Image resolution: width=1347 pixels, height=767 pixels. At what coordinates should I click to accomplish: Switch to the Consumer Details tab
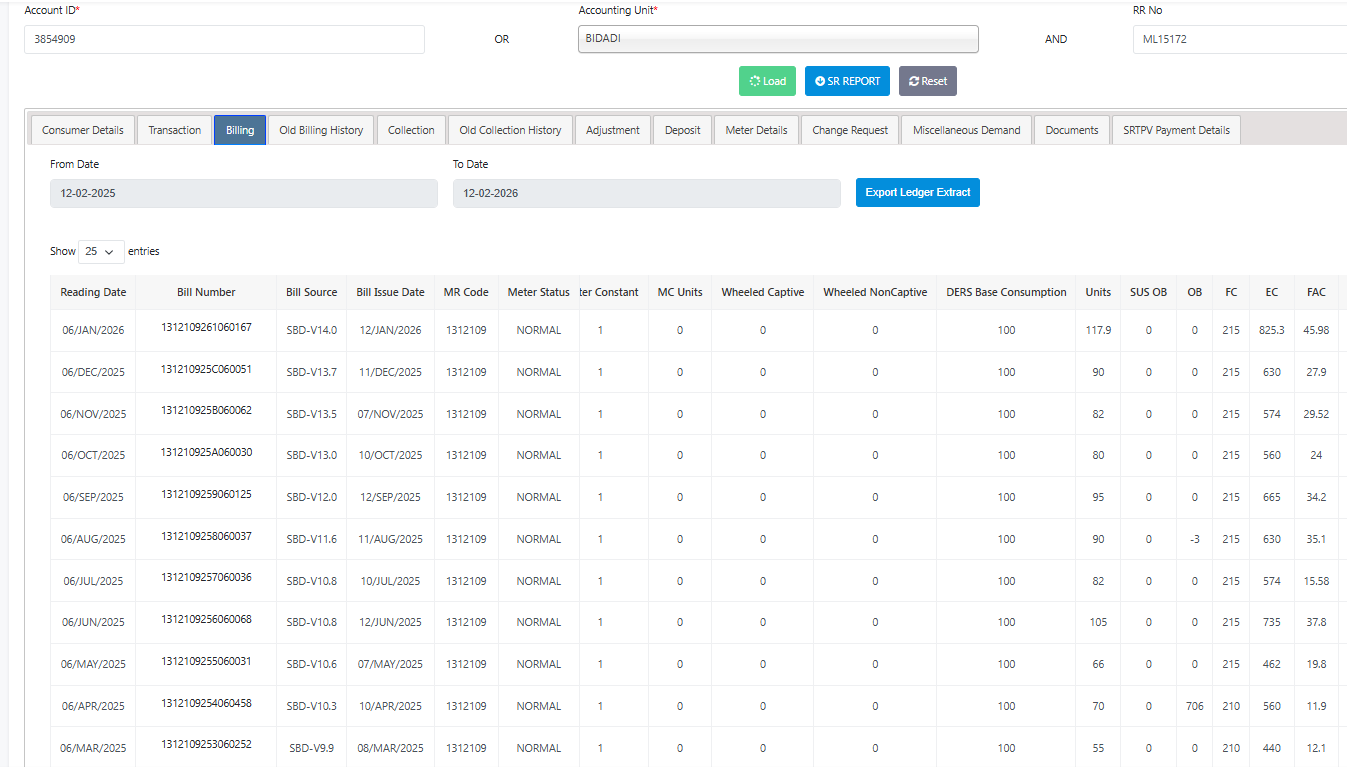[83, 130]
